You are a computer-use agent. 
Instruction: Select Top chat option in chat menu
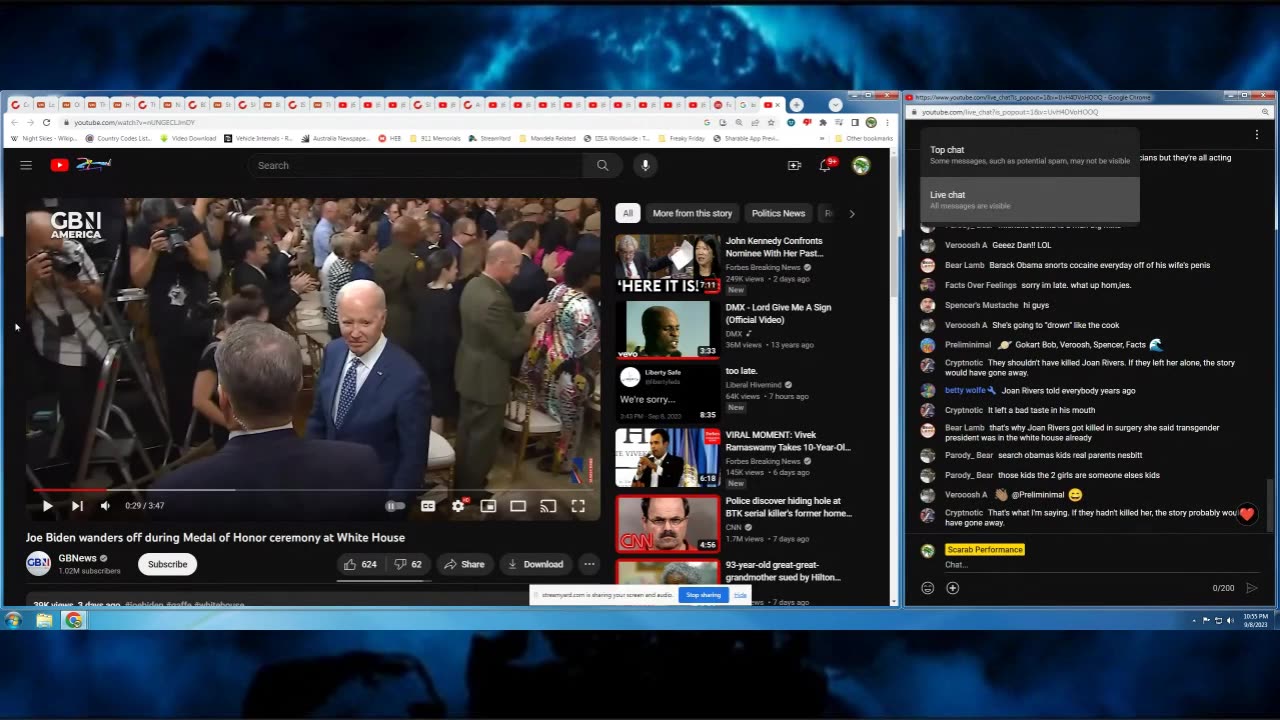click(x=1029, y=155)
